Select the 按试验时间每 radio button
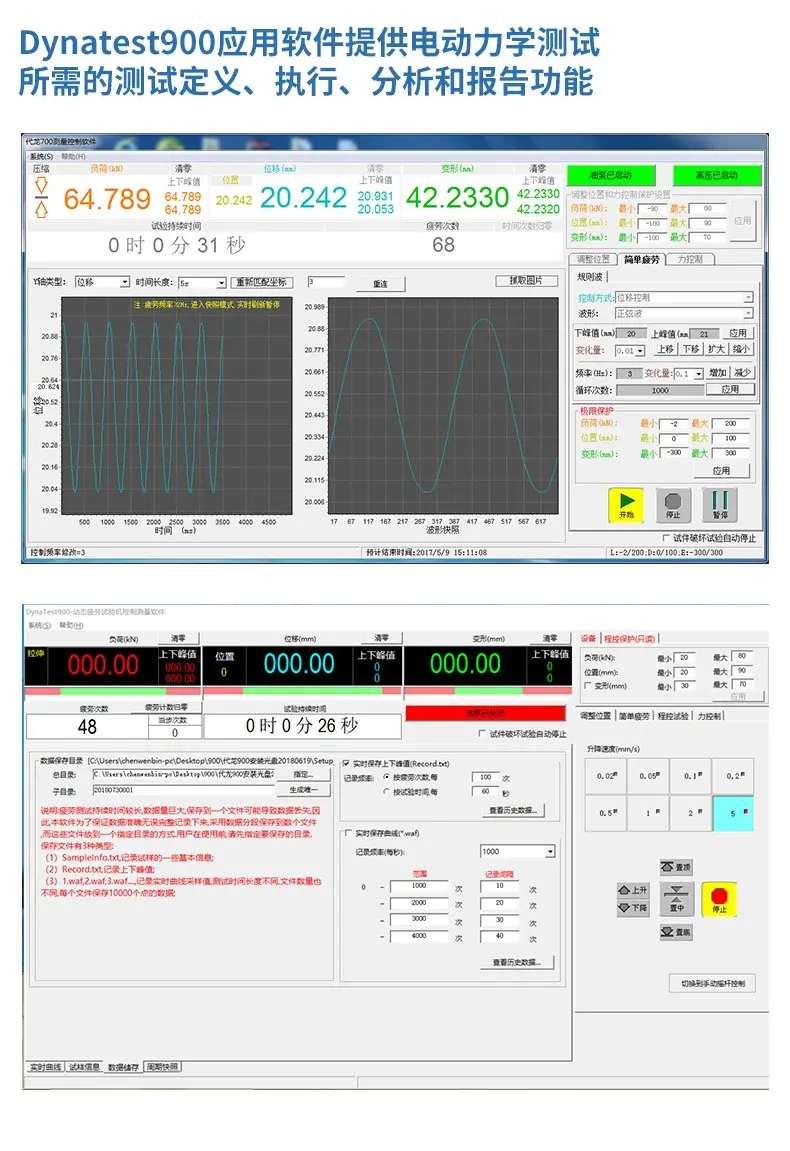The height and width of the screenshot is (1151, 790). 387,791
